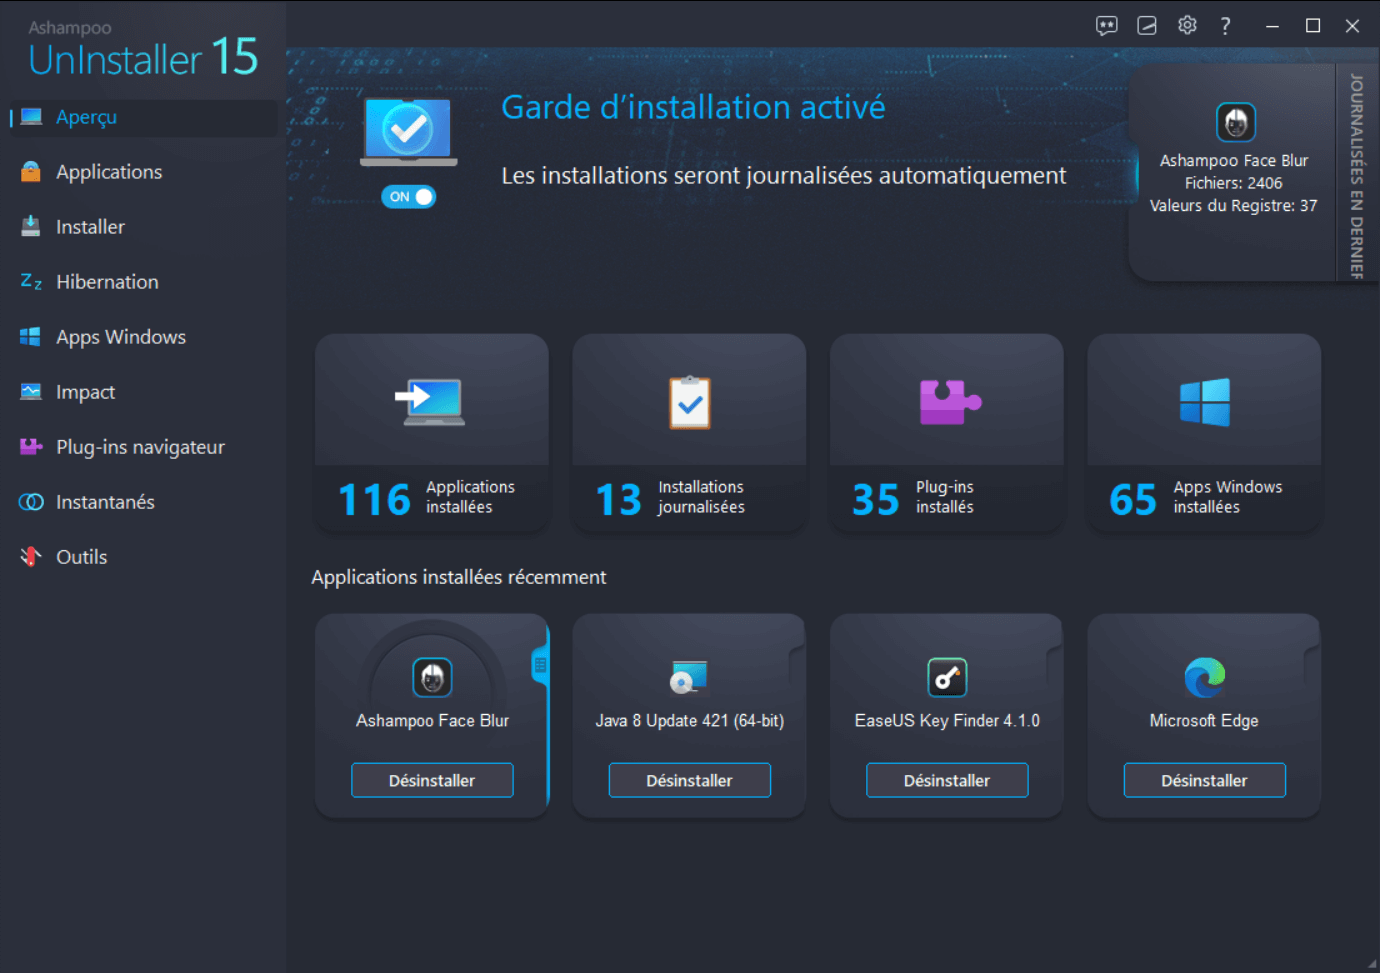
Task: Click the installation guard monitor checkmark icon
Action: click(x=409, y=132)
